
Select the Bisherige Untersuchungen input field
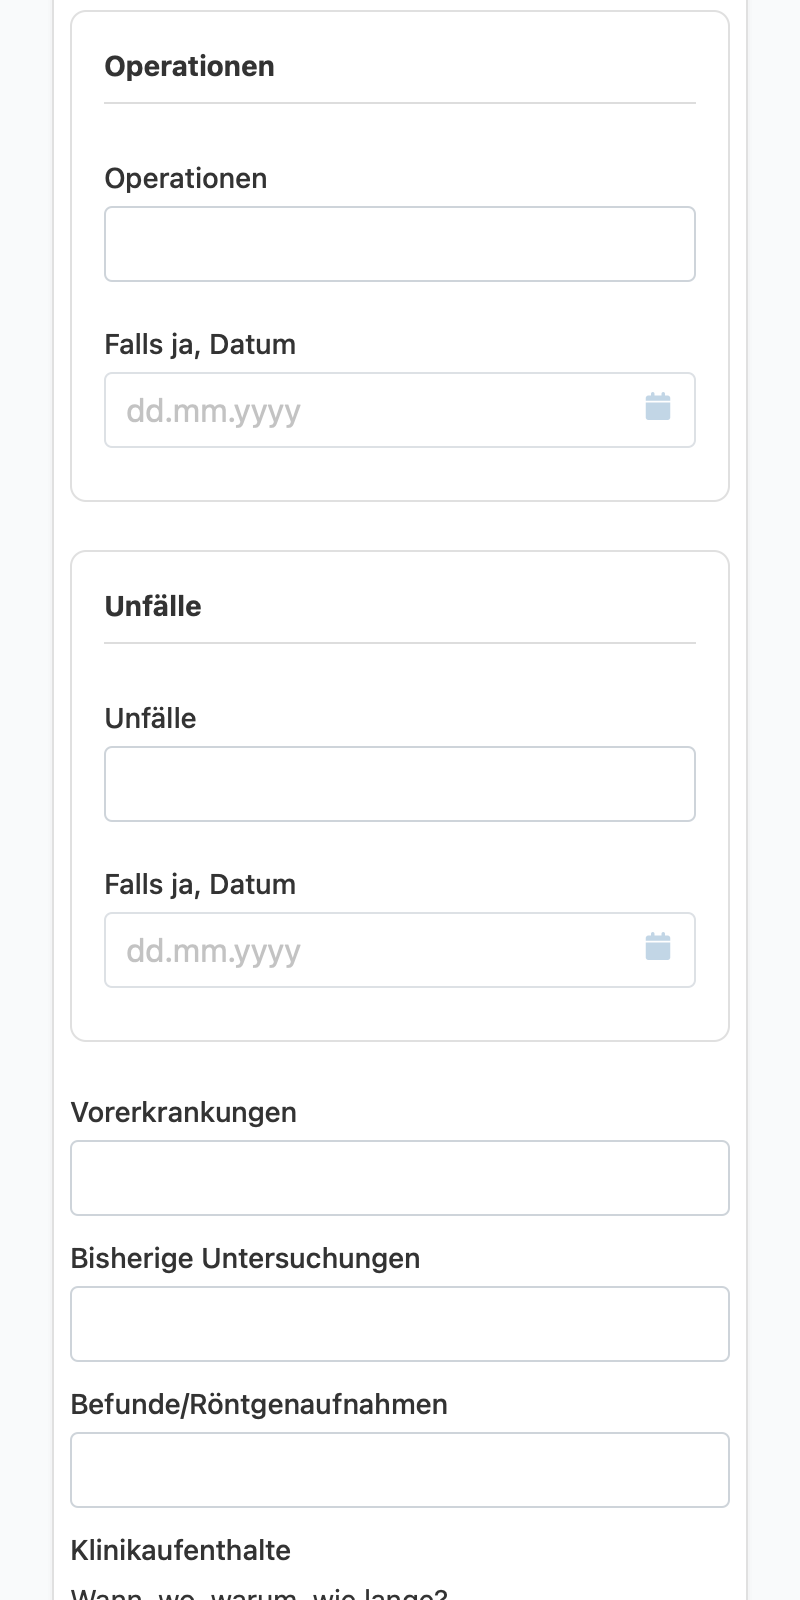(x=400, y=1324)
